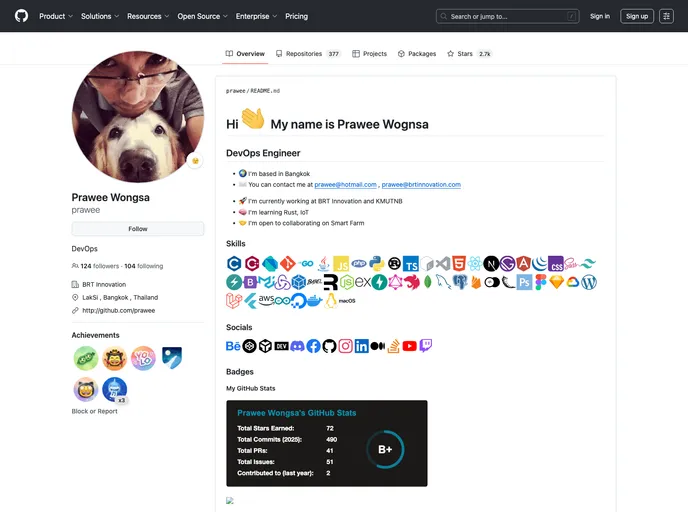The height and width of the screenshot is (512, 688).
Task: Click the Sign in link
Action: [600, 16]
